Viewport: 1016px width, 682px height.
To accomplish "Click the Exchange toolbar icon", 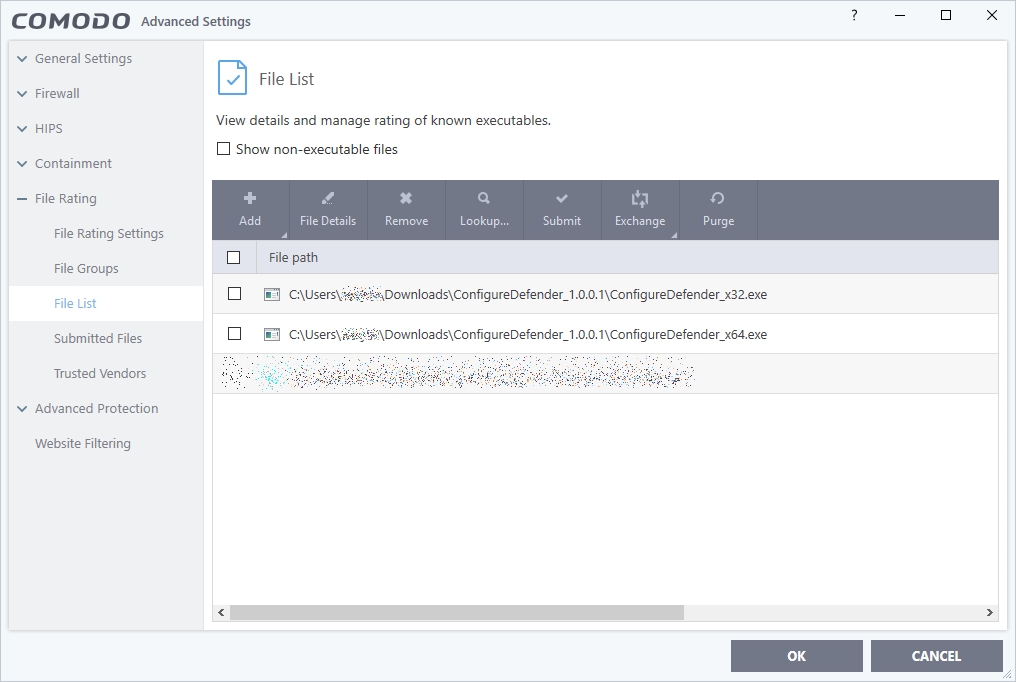I will tap(640, 199).
